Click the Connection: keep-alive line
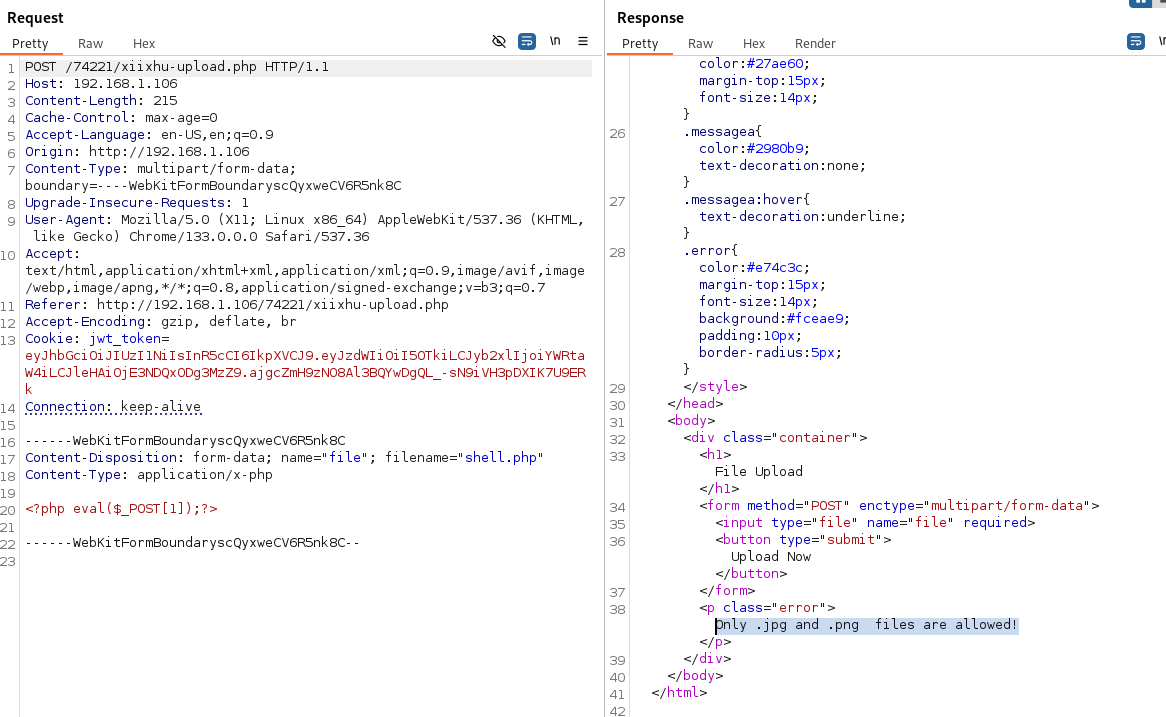 coord(113,407)
